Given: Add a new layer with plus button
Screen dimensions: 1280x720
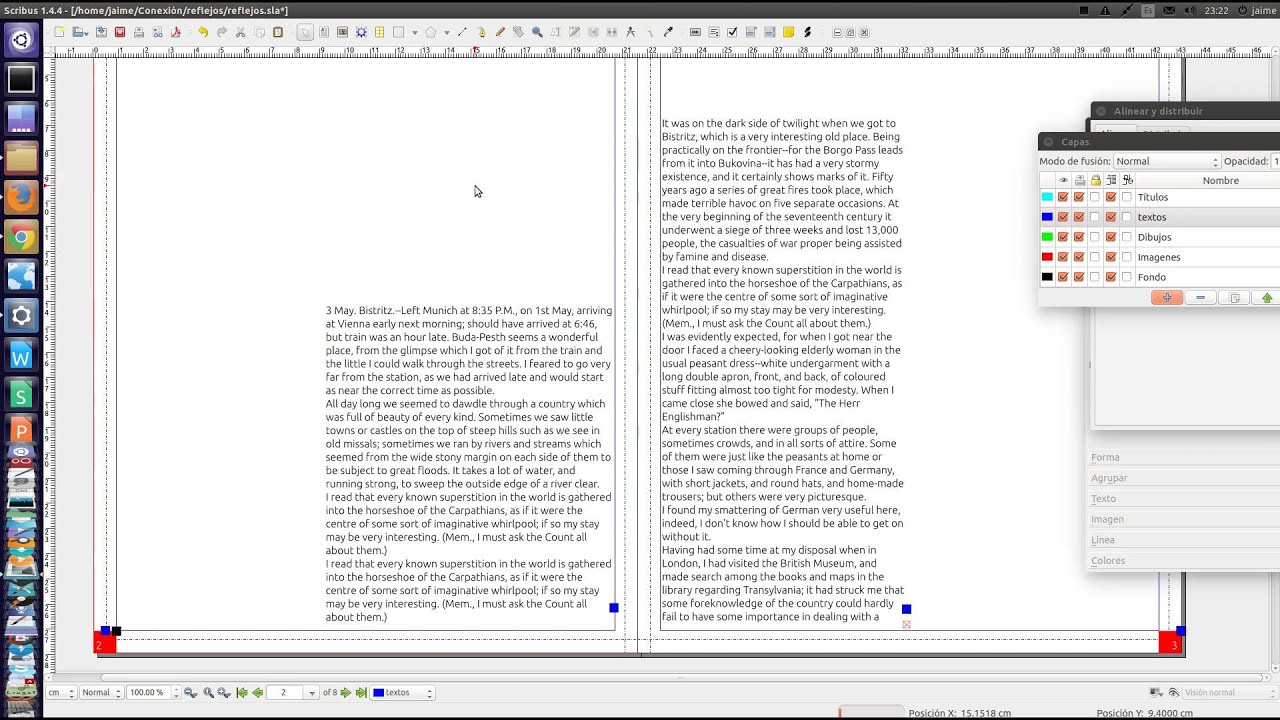Looking at the screenshot, I should pos(1167,298).
